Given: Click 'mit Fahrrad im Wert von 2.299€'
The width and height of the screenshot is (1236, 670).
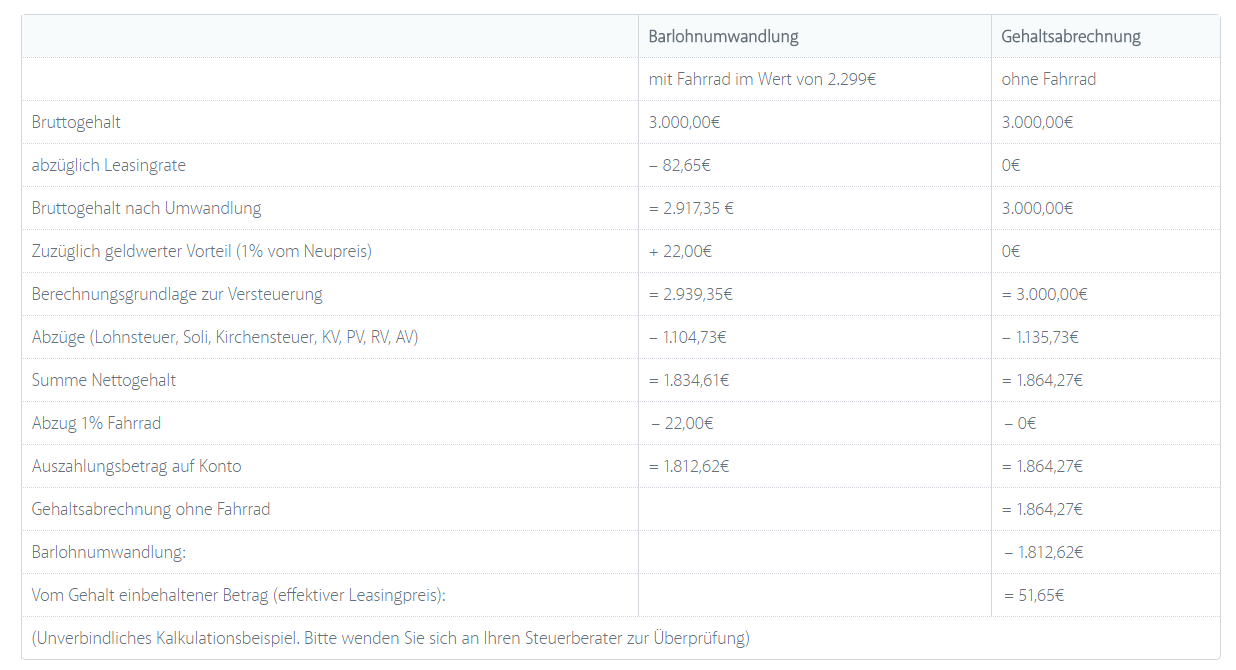Looking at the screenshot, I should (x=762, y=79).
